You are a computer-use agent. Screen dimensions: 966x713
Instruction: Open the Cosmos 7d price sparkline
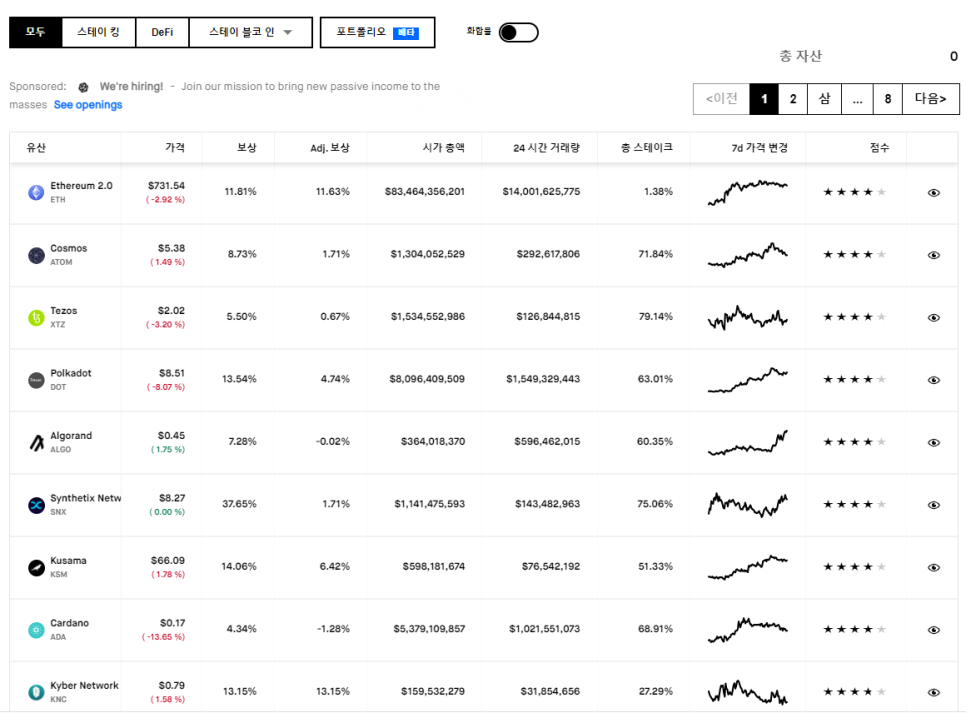(x=748, y=255)
